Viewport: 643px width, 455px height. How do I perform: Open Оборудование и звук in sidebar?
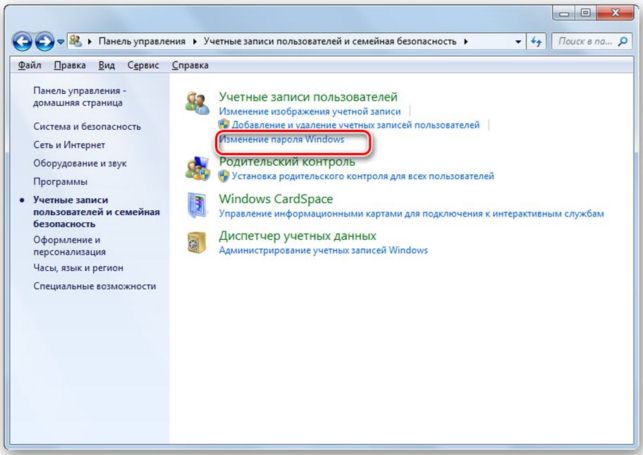(x=80, y=163)
